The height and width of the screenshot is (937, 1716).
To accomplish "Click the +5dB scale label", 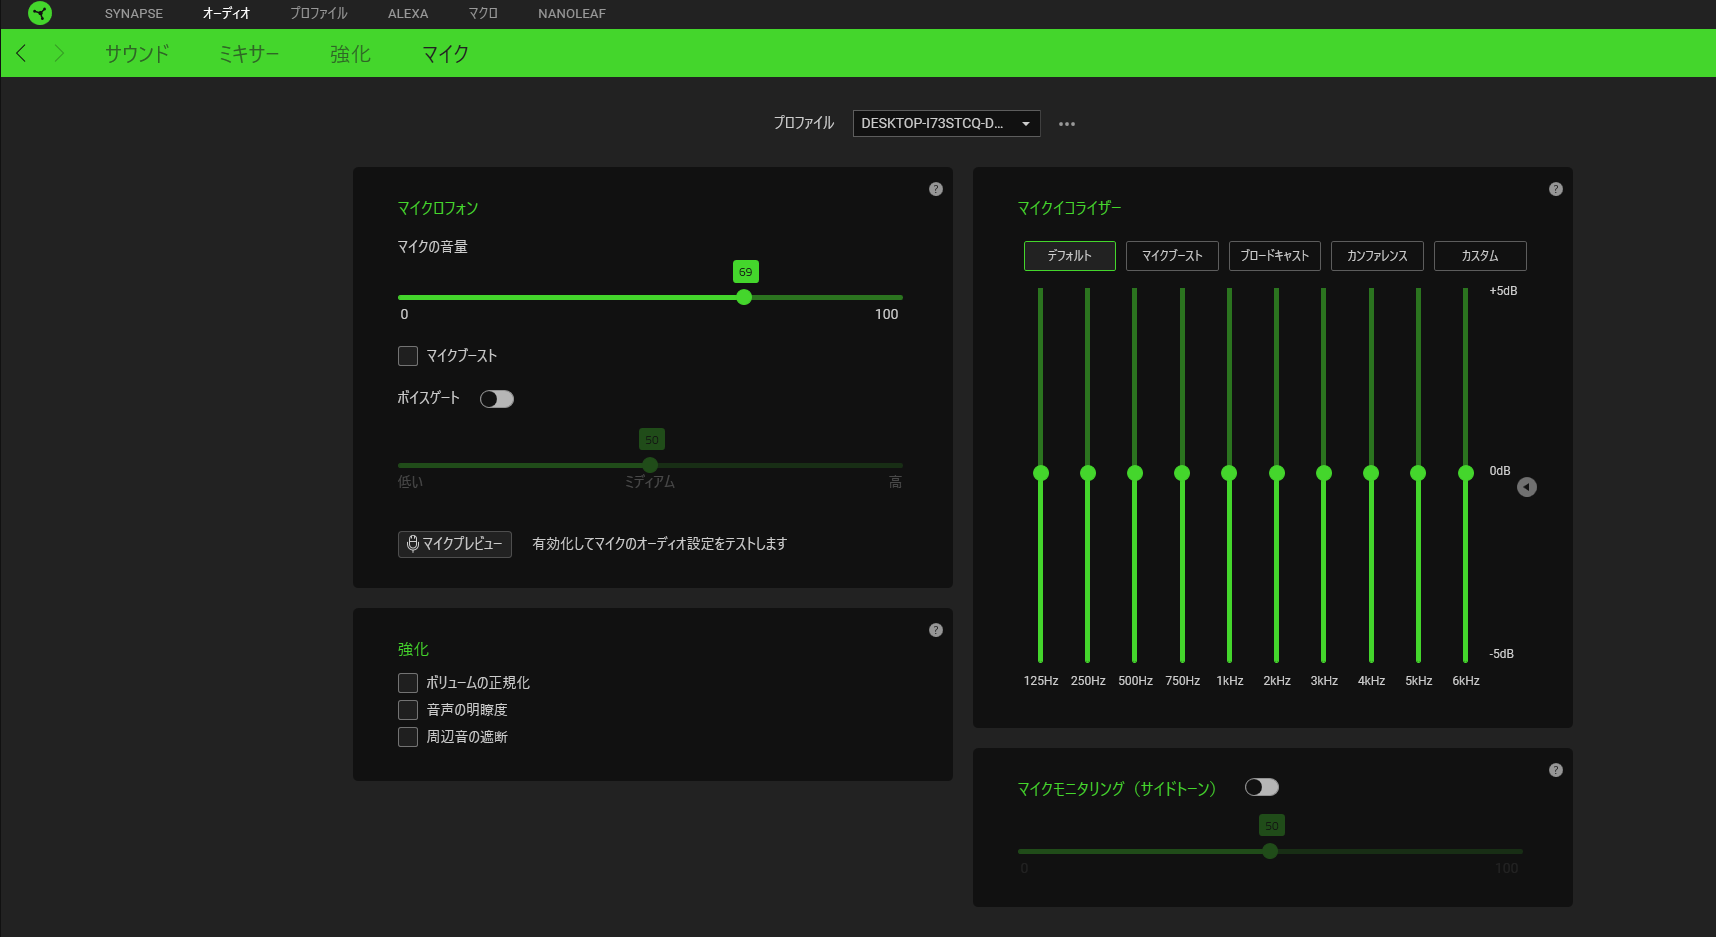I will (1503, 291).
